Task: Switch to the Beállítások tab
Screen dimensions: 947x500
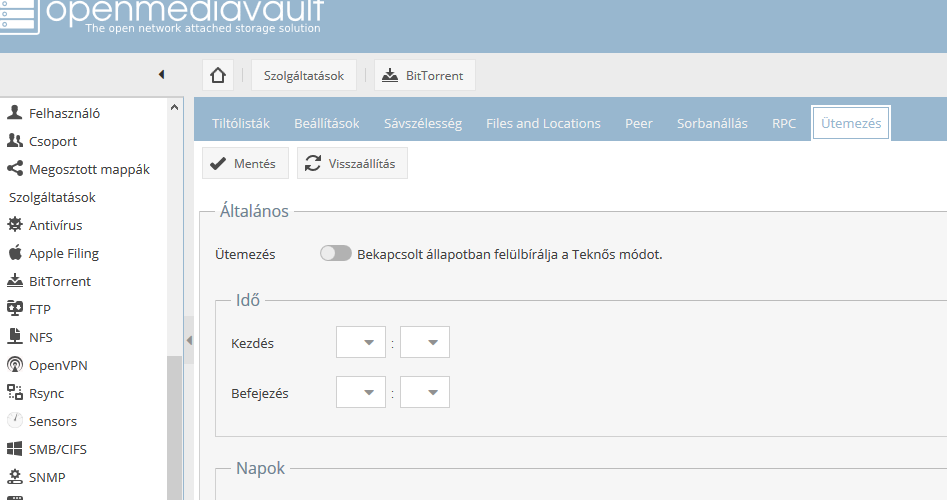Action: coord(327,123)
